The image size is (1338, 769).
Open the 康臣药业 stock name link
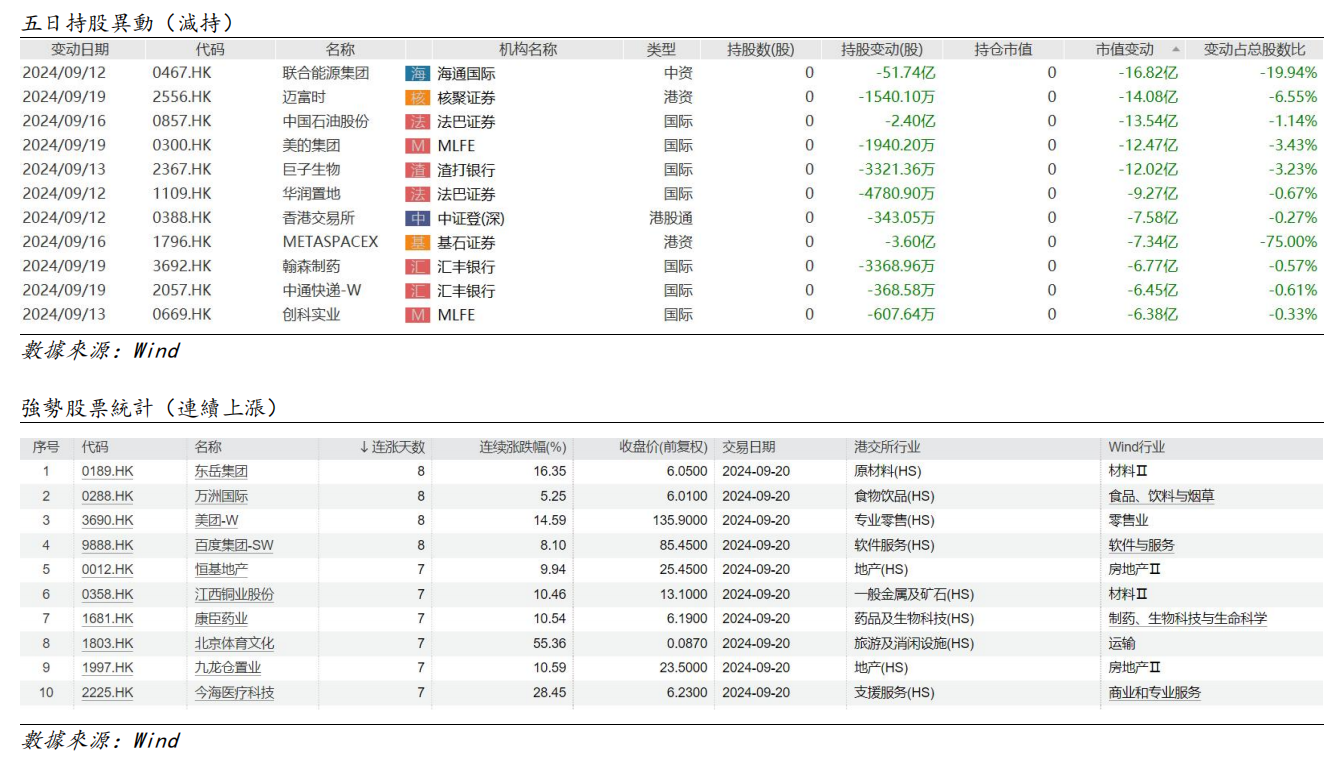(x=221, y=618)
